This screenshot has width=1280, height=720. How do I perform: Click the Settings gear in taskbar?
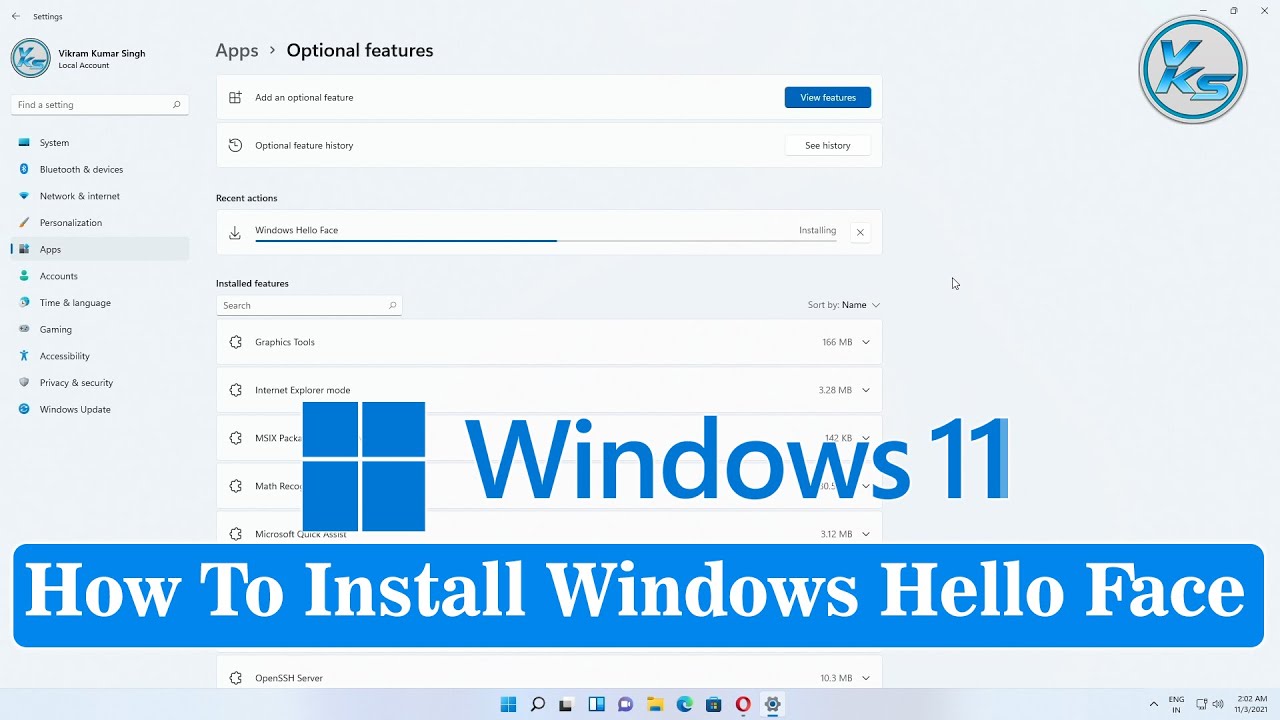(x=772, y=704)
